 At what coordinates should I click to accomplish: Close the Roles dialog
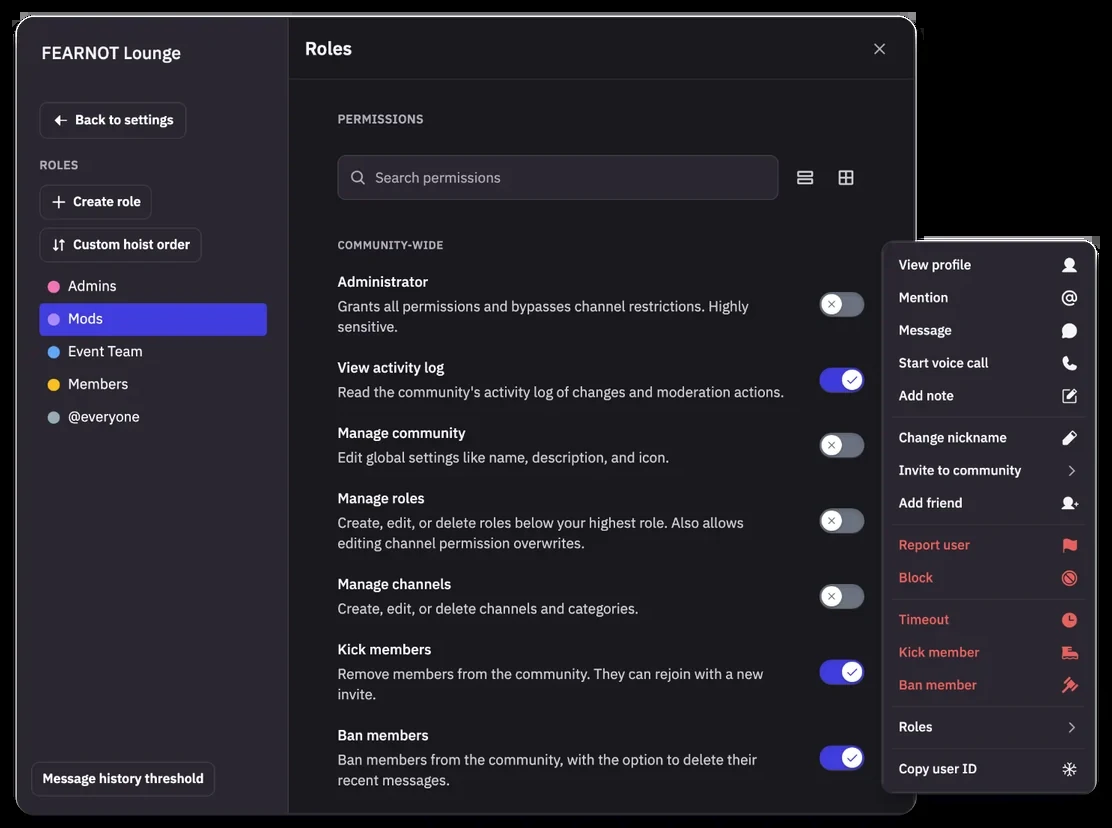click(879, 49)
